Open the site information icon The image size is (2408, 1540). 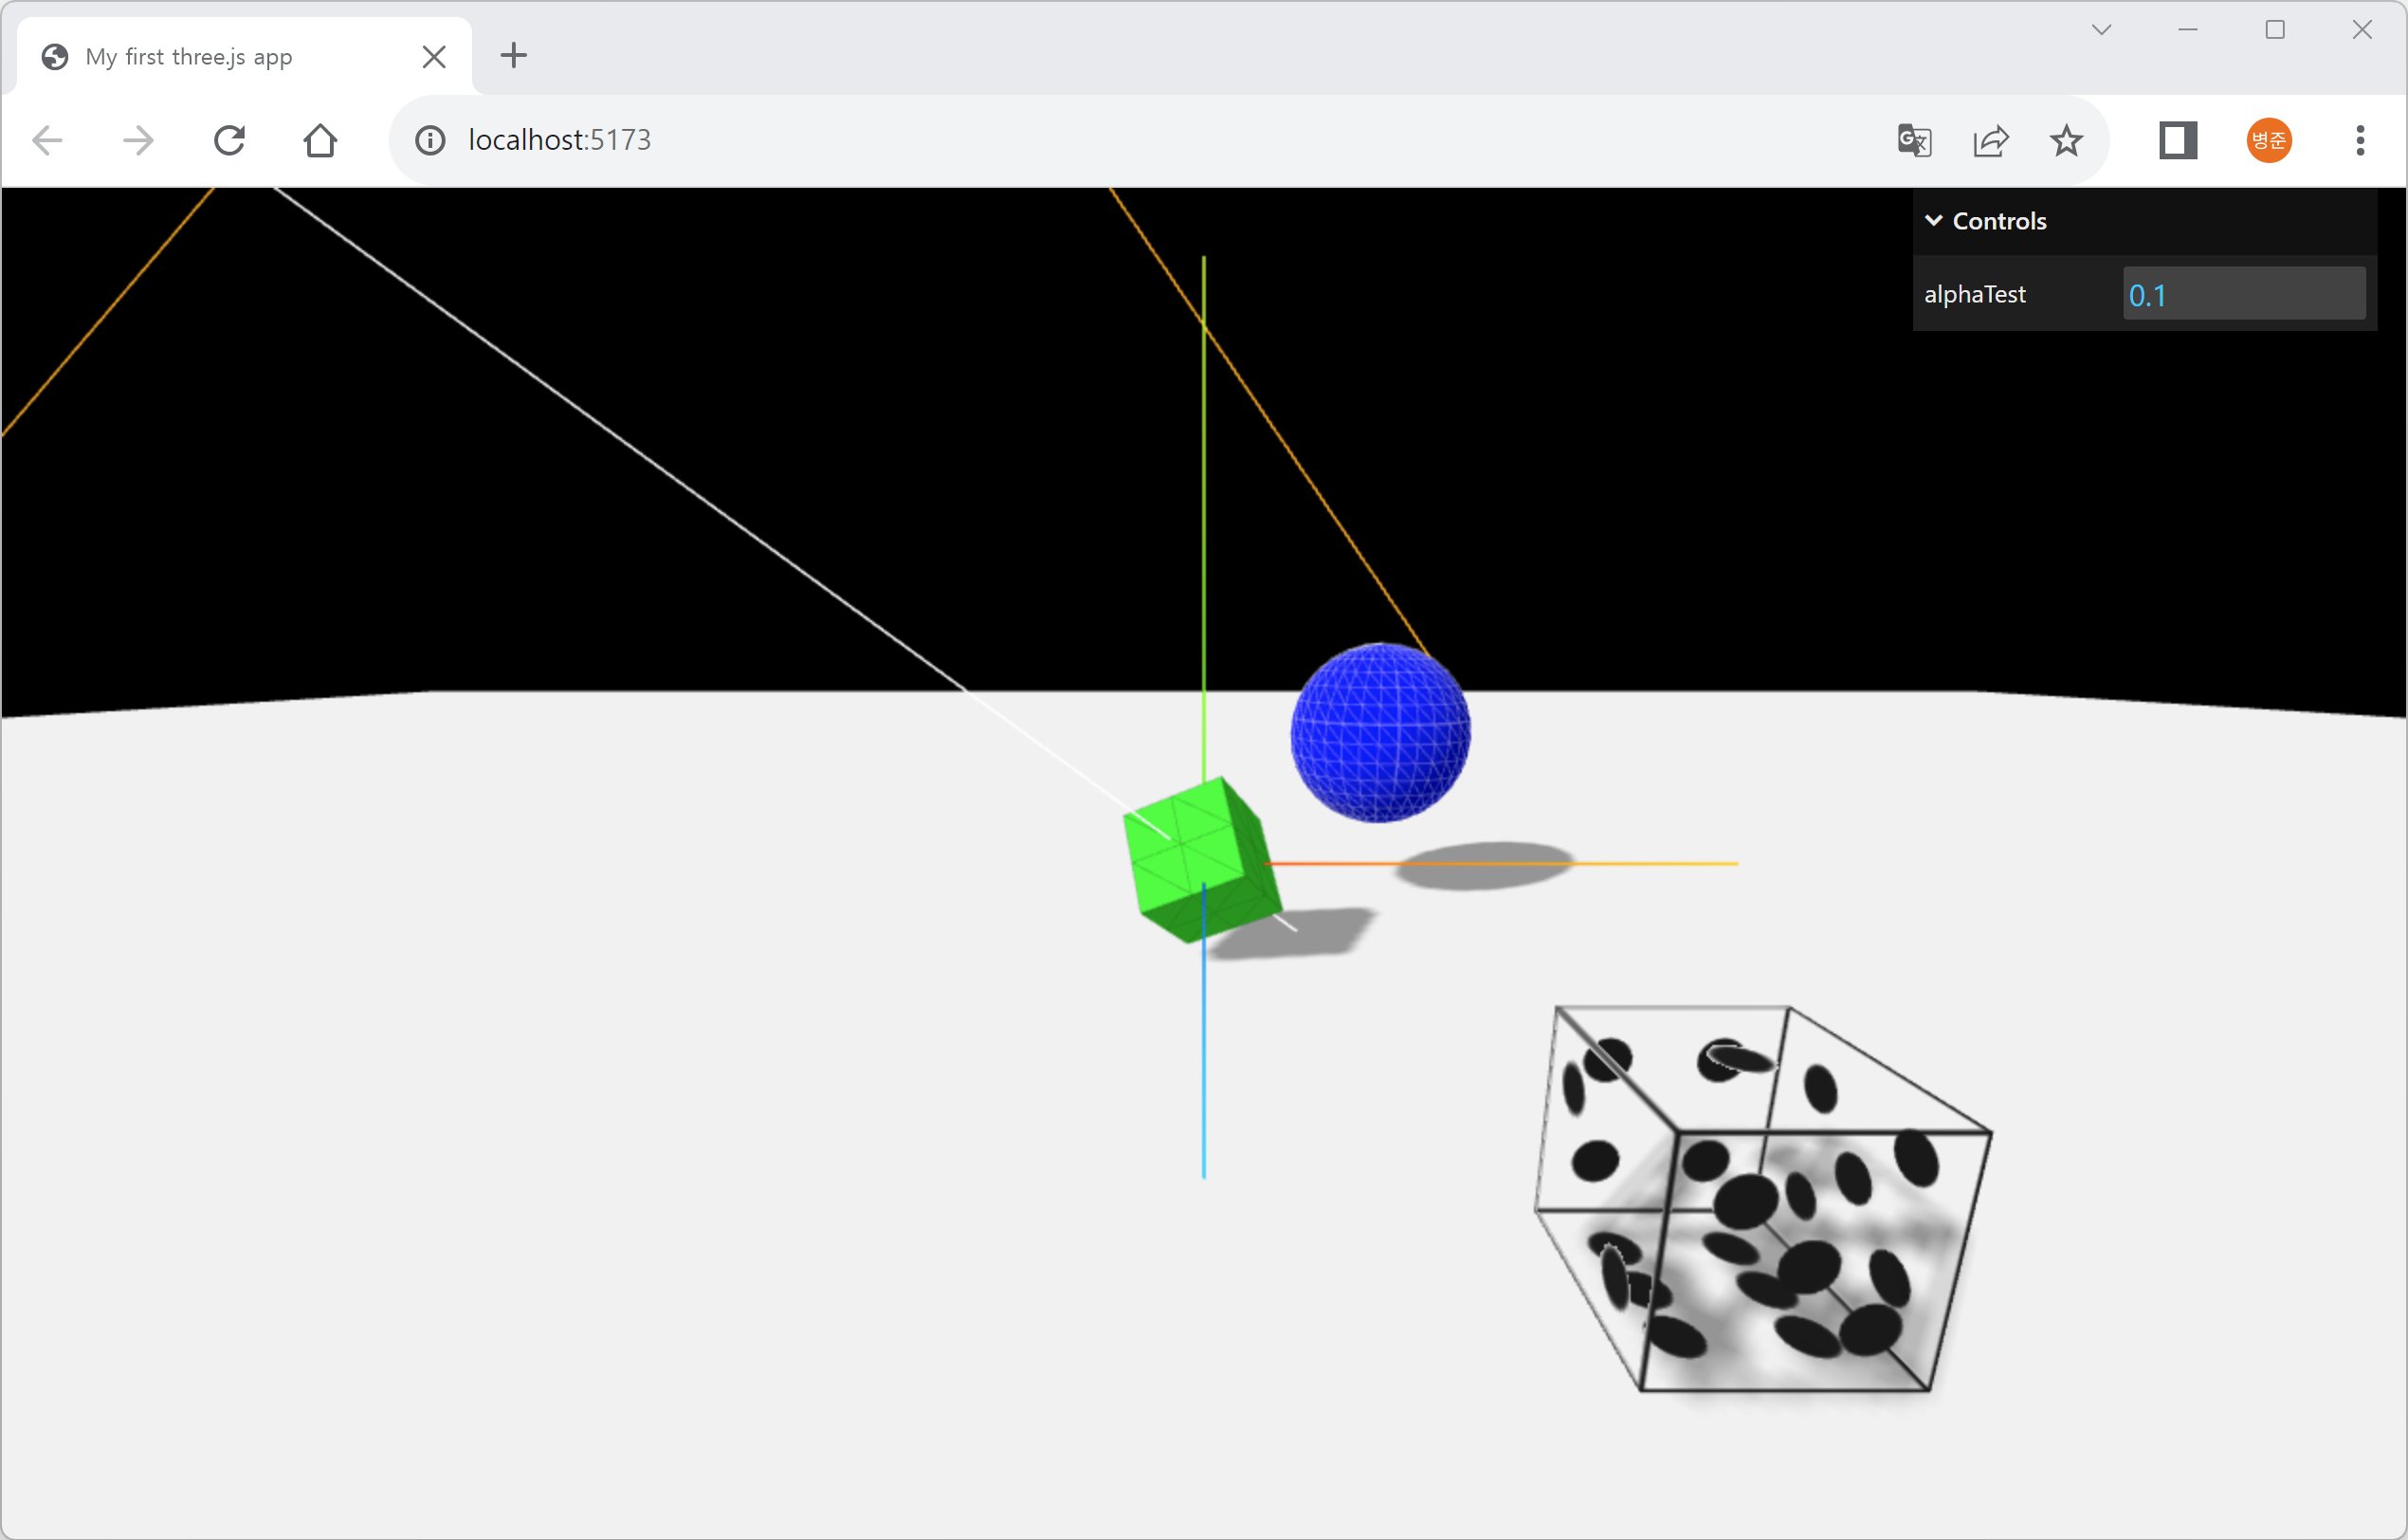(x=430, y=140)
